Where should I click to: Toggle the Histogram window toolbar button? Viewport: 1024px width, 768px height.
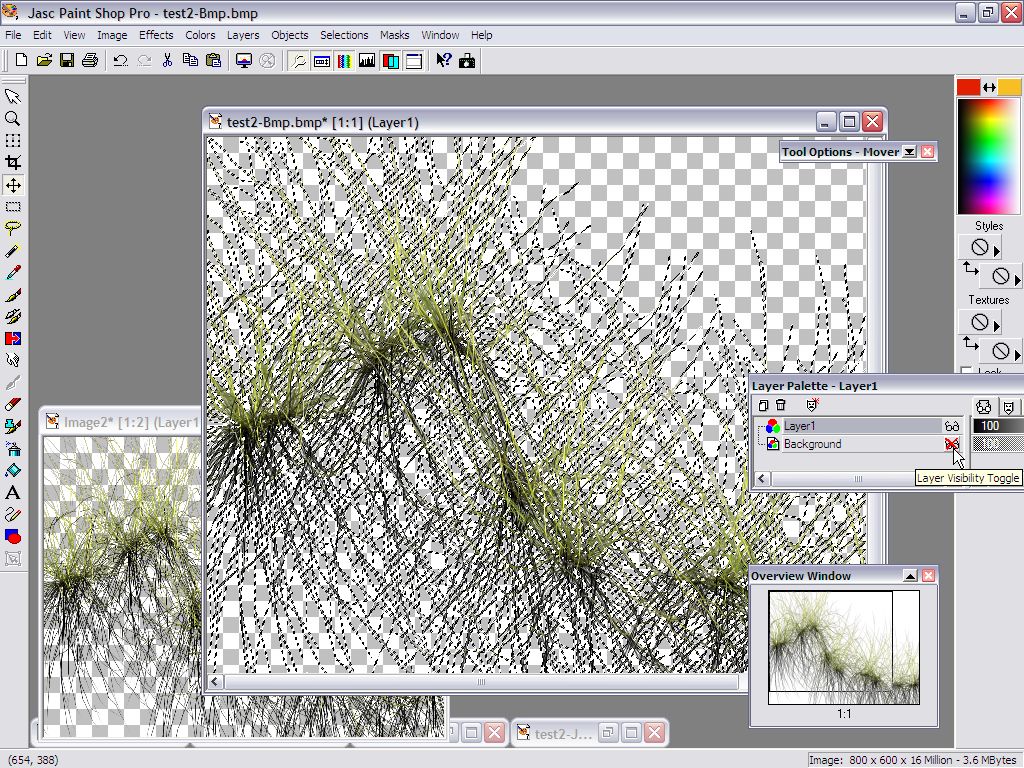[x=367, y=61]
